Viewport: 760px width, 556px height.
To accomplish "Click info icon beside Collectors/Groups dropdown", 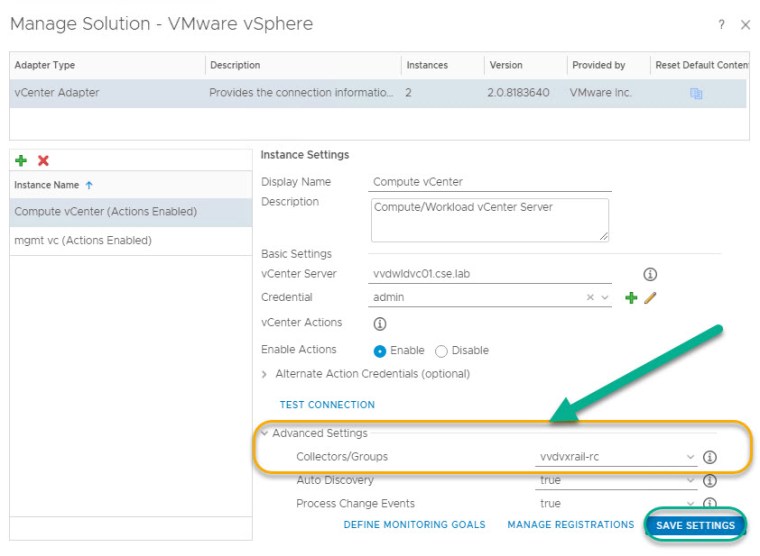I will click(x=710, y=457).
